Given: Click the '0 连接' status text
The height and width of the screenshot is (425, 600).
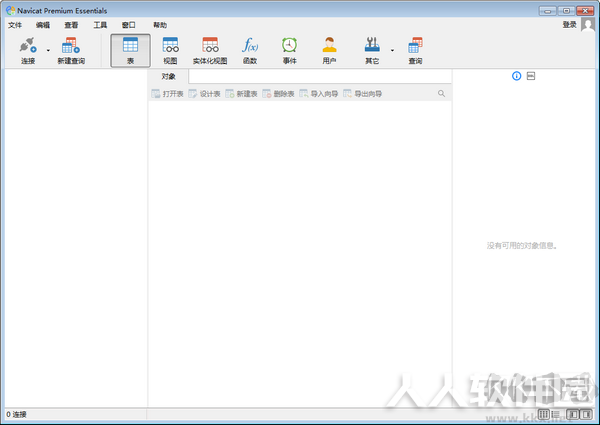Looking at the screenshot, I should (16, 414).
